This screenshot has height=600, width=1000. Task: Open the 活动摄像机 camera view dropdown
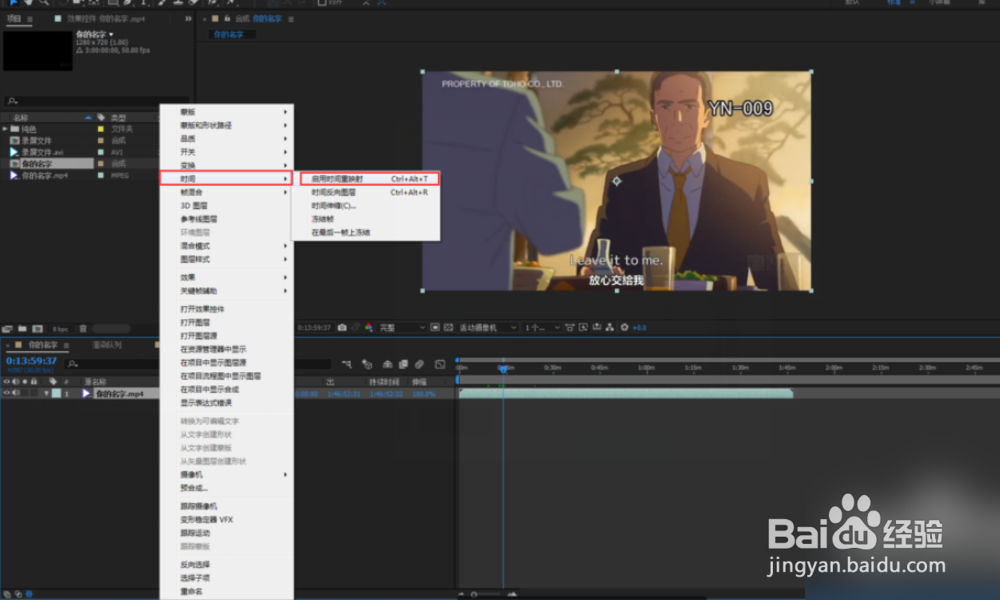[x=487, y=328]
